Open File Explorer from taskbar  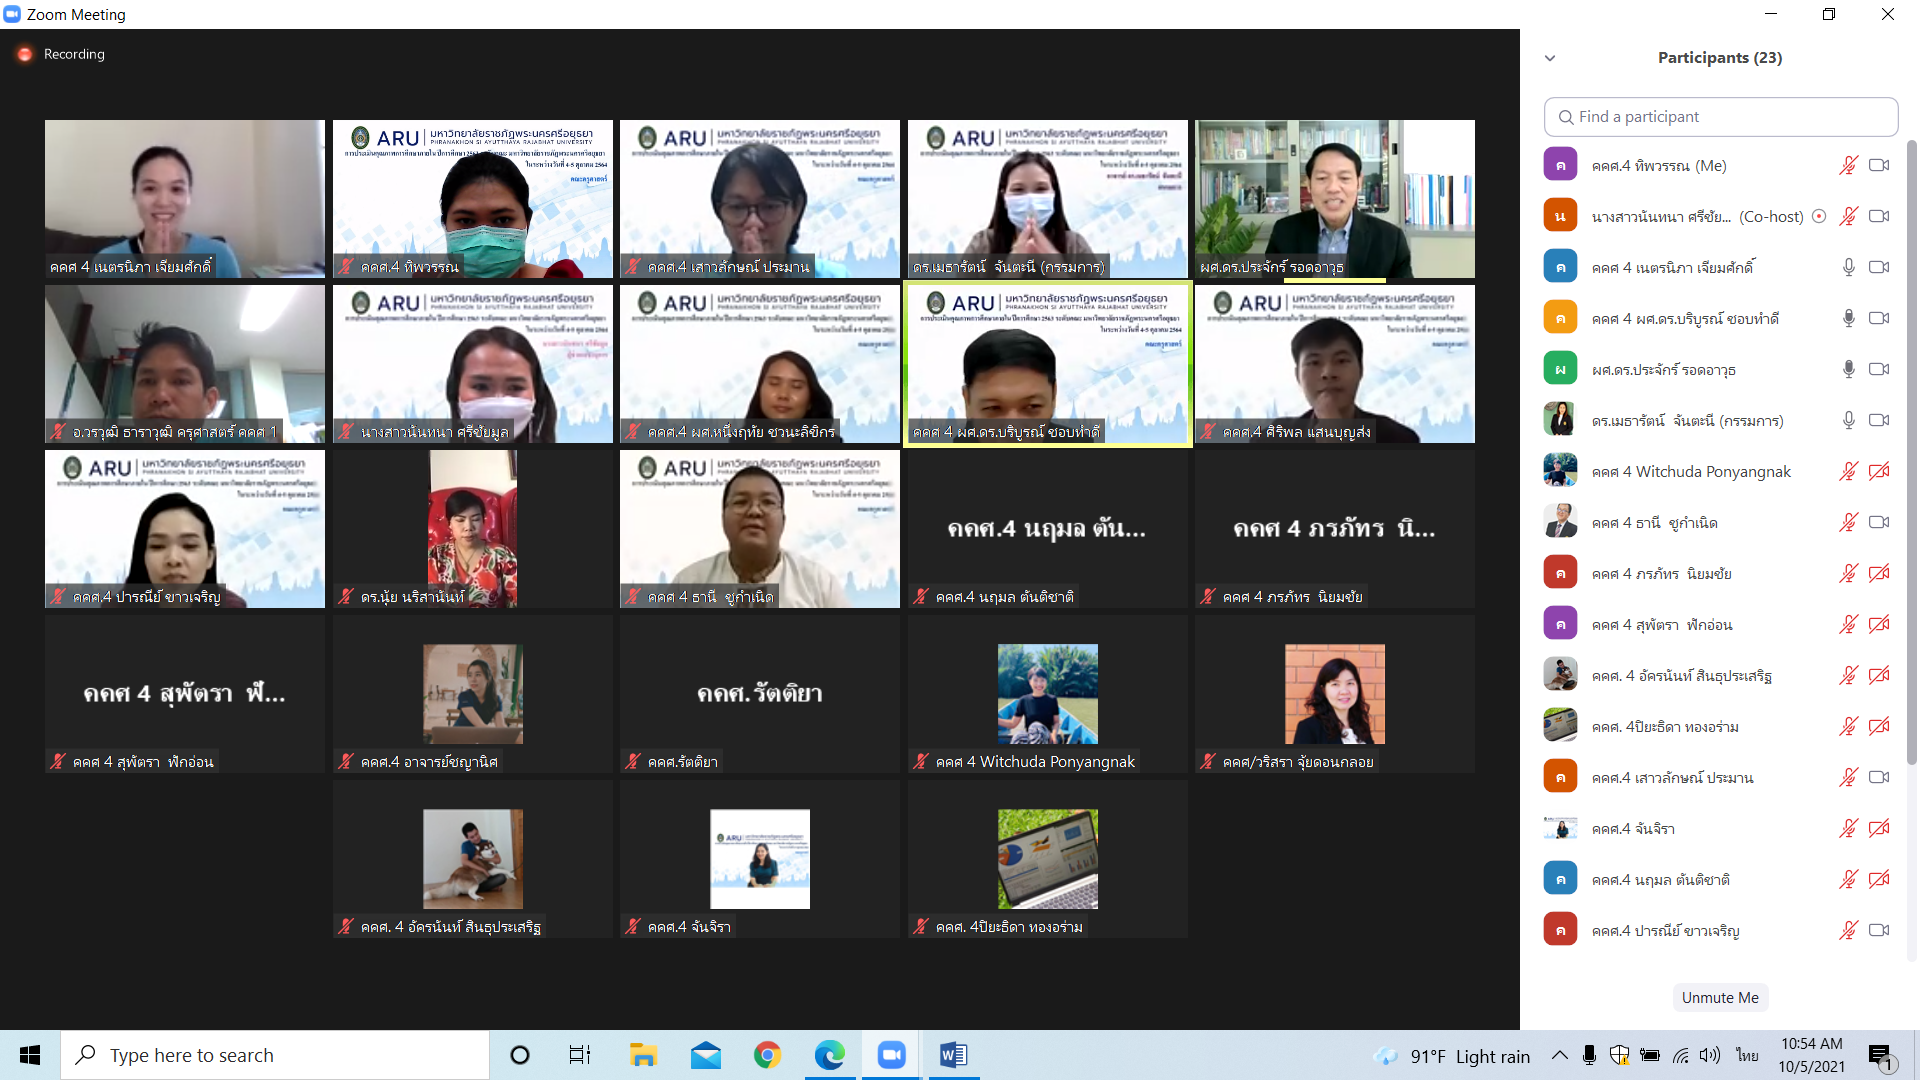coord(642,1055)
